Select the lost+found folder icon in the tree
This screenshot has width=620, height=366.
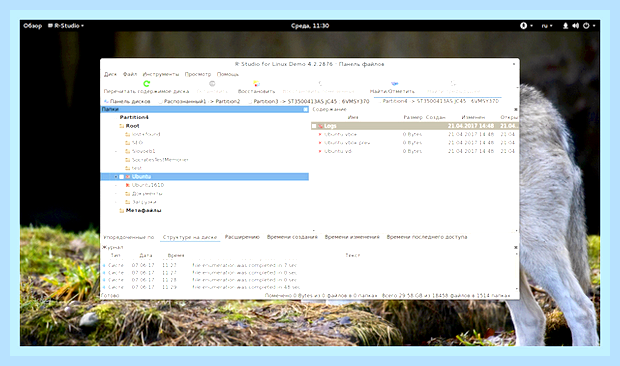128,134
